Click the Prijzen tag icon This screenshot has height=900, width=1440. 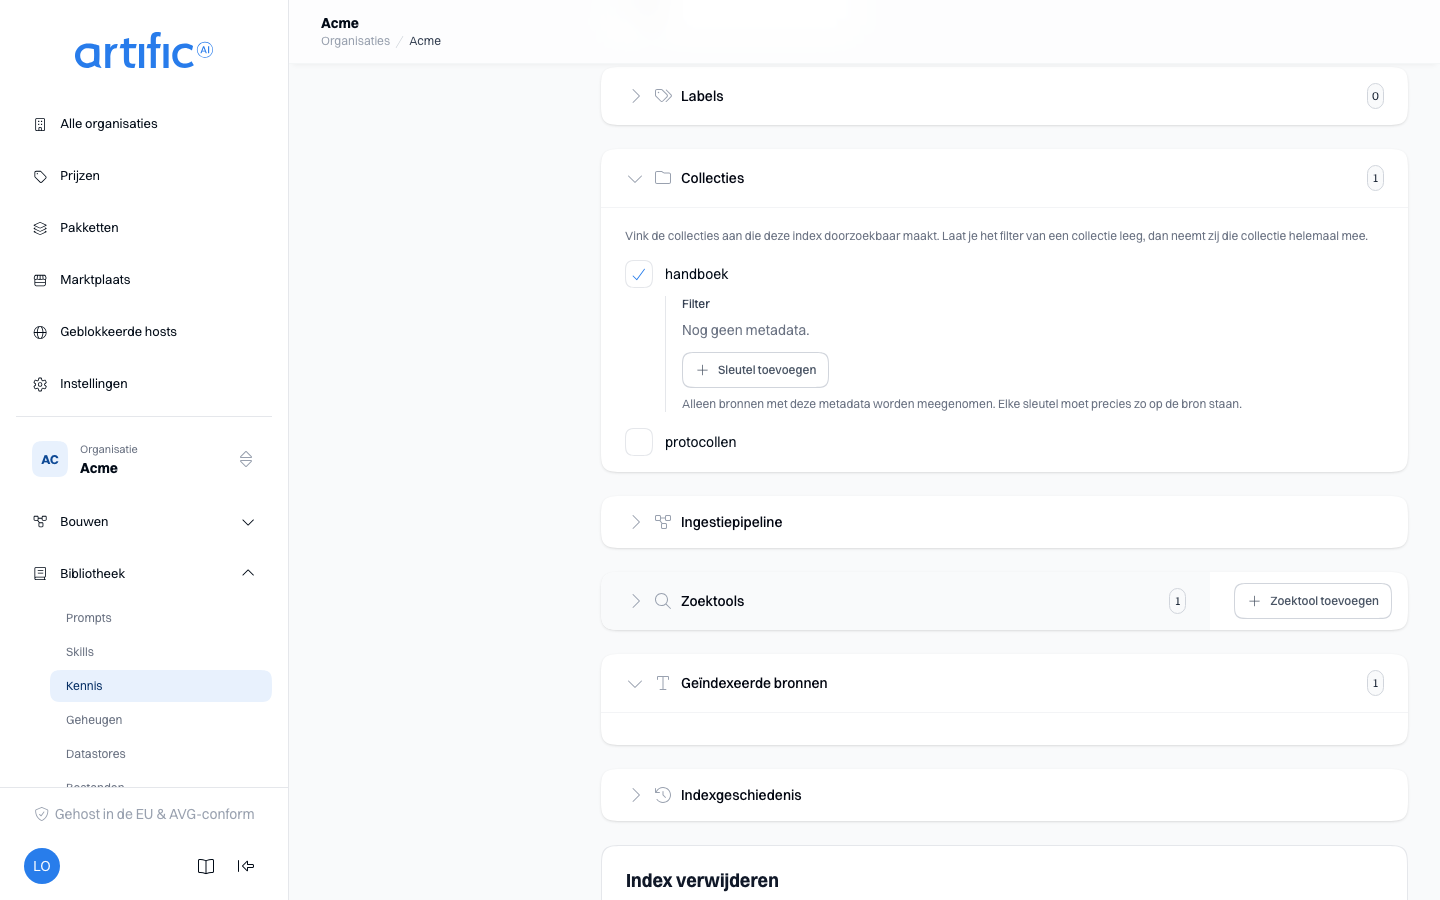pos(40,176)
